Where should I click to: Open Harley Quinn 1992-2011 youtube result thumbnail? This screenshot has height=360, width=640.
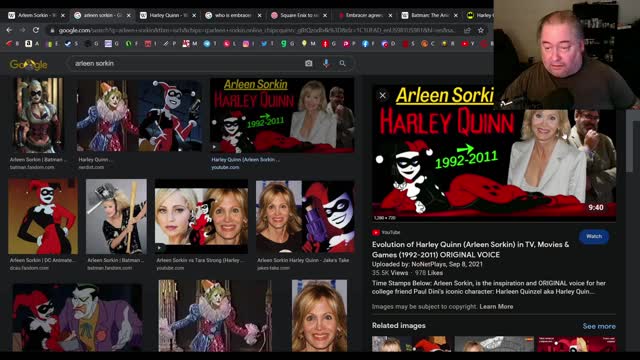click(x=282, y=116)
